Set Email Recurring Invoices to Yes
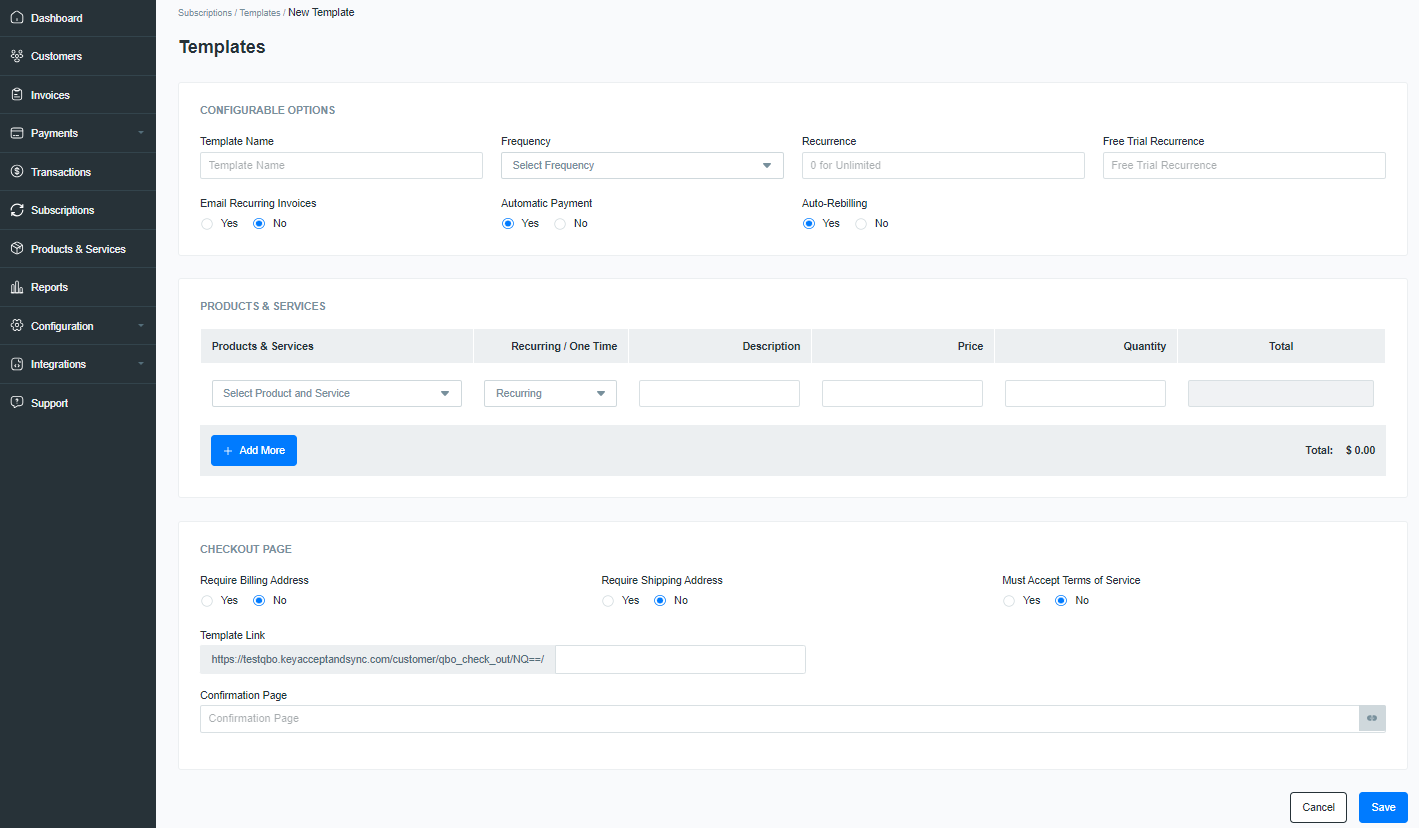Image resolution: width=1419 pixels, height=828 pixels. pyautogui.click(x=207, y=224)
